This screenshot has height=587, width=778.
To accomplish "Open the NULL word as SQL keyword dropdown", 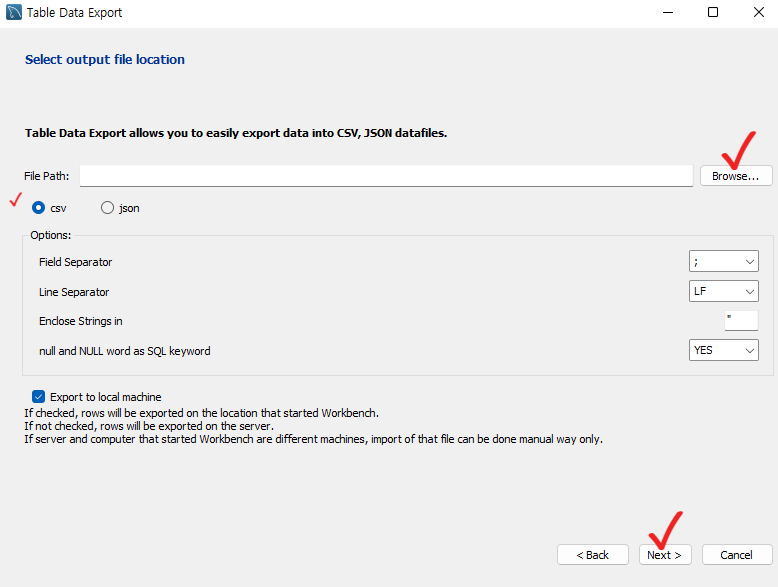I will tap(723, 350).
